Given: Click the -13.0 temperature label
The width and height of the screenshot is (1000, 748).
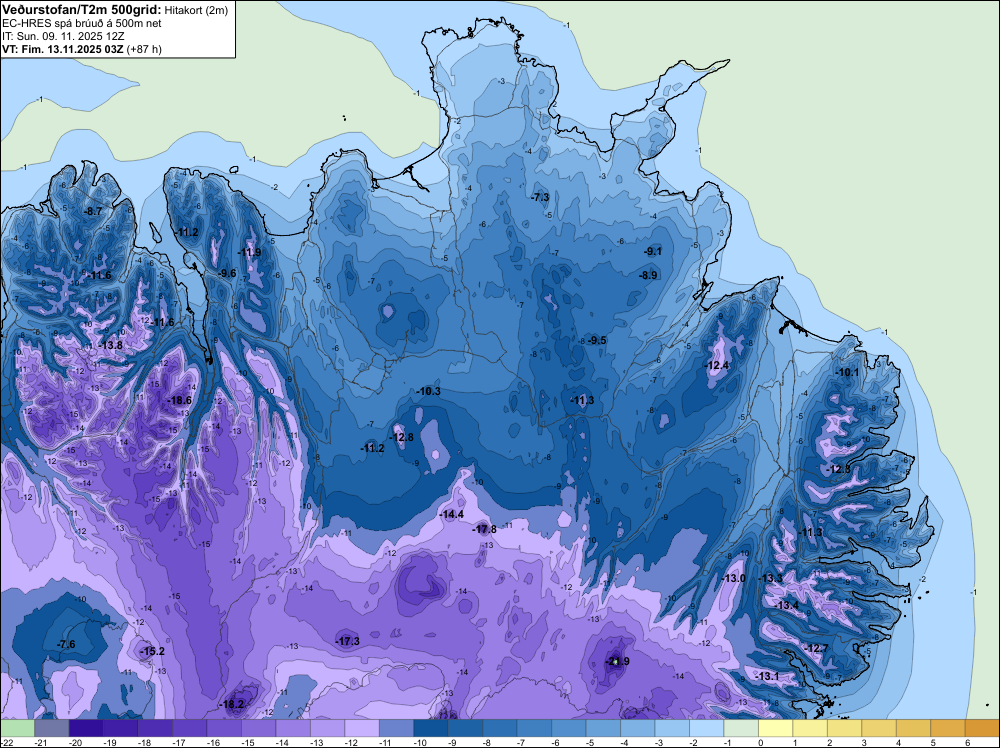Looking at the screenshot, I should (x=733, y=578).
